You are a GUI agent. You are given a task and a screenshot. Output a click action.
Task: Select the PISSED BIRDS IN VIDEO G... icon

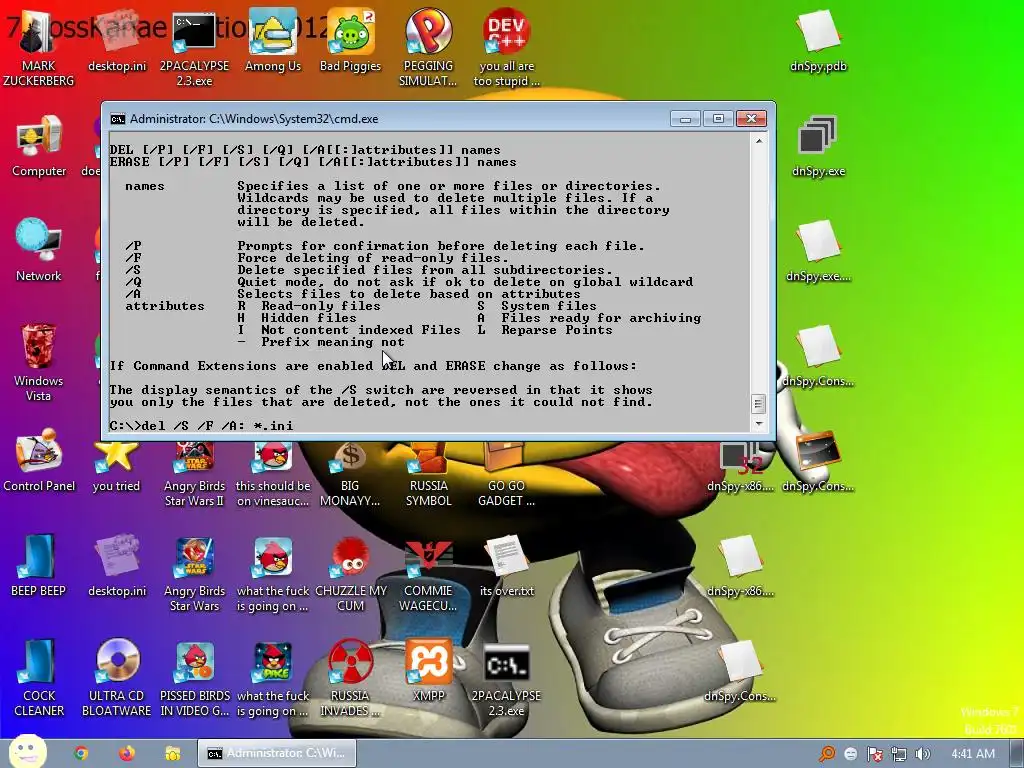tap(194, 678)
